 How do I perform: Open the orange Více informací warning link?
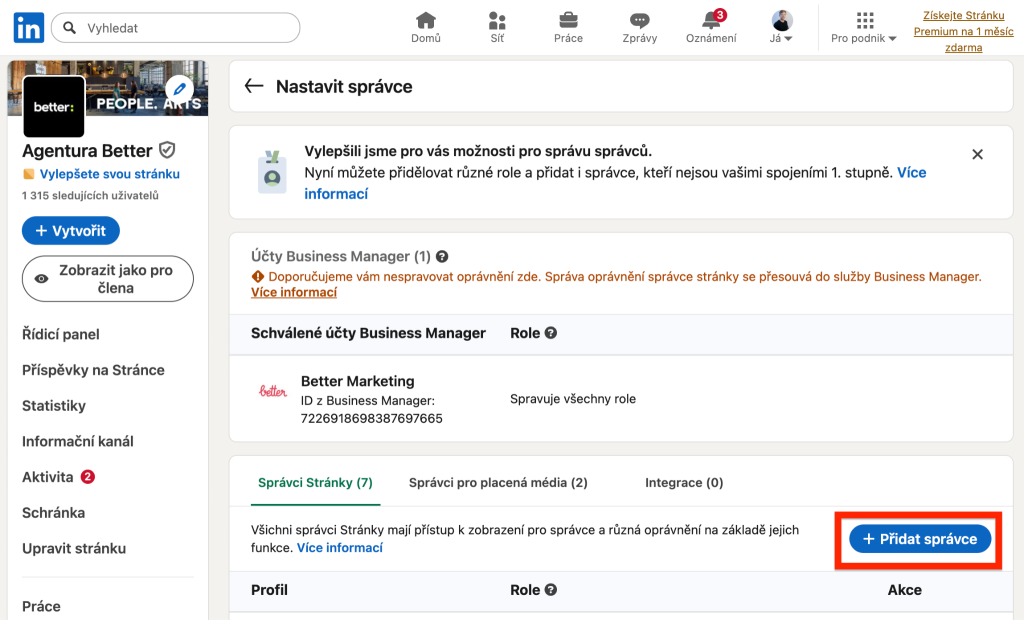294,293
